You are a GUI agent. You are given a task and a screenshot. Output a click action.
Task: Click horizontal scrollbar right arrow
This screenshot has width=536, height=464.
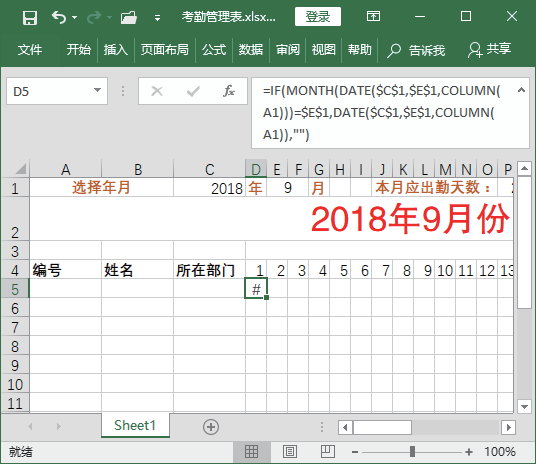(x=509, y=427)
